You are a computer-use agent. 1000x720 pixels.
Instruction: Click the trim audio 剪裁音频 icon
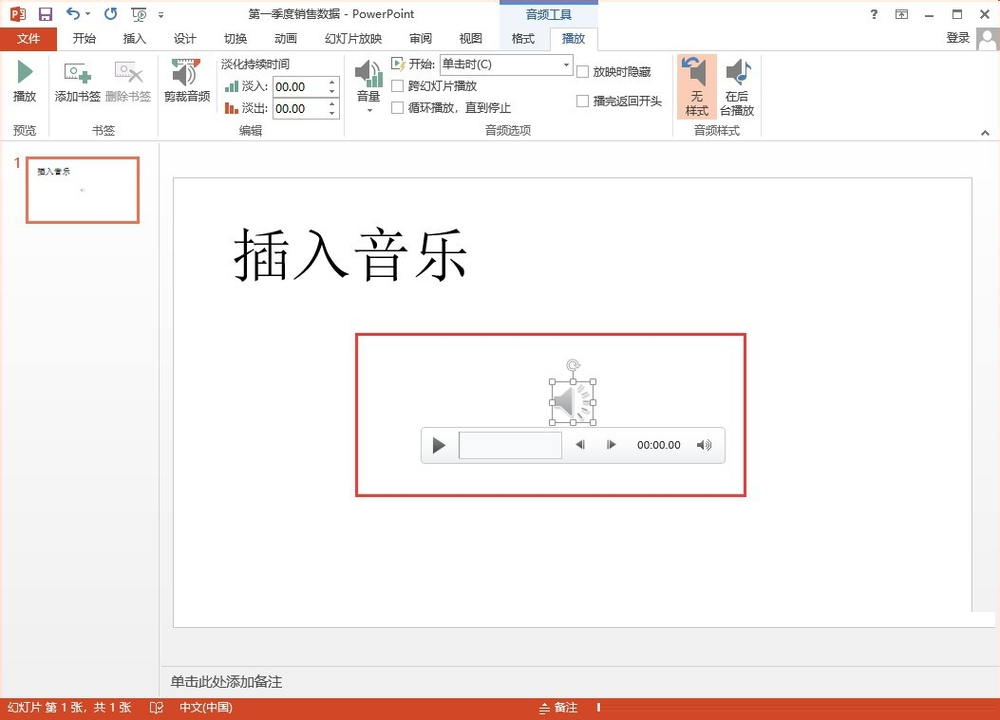pyautogui.click(x=186, y=81)
